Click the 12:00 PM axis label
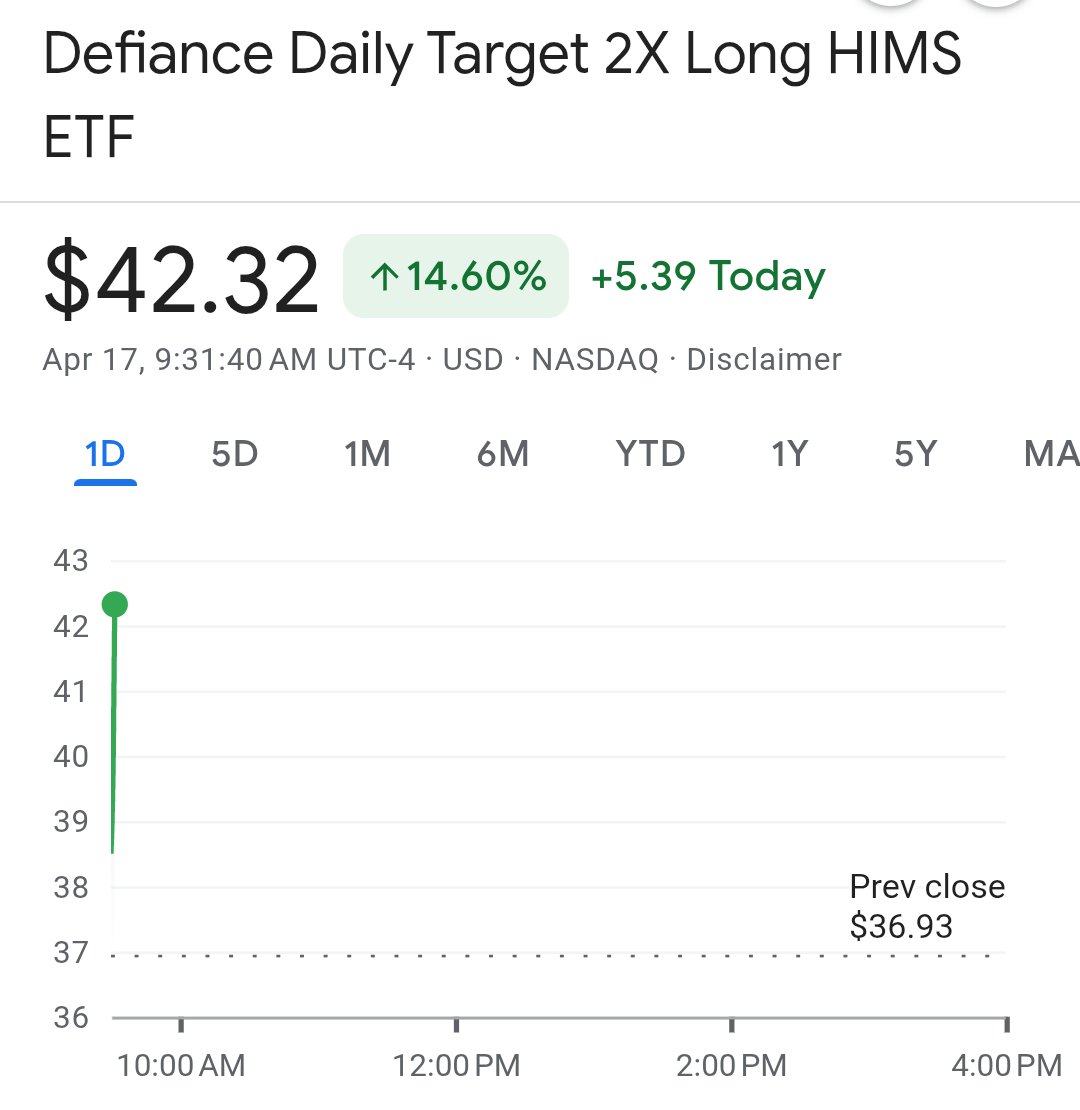 (456, 1065)
